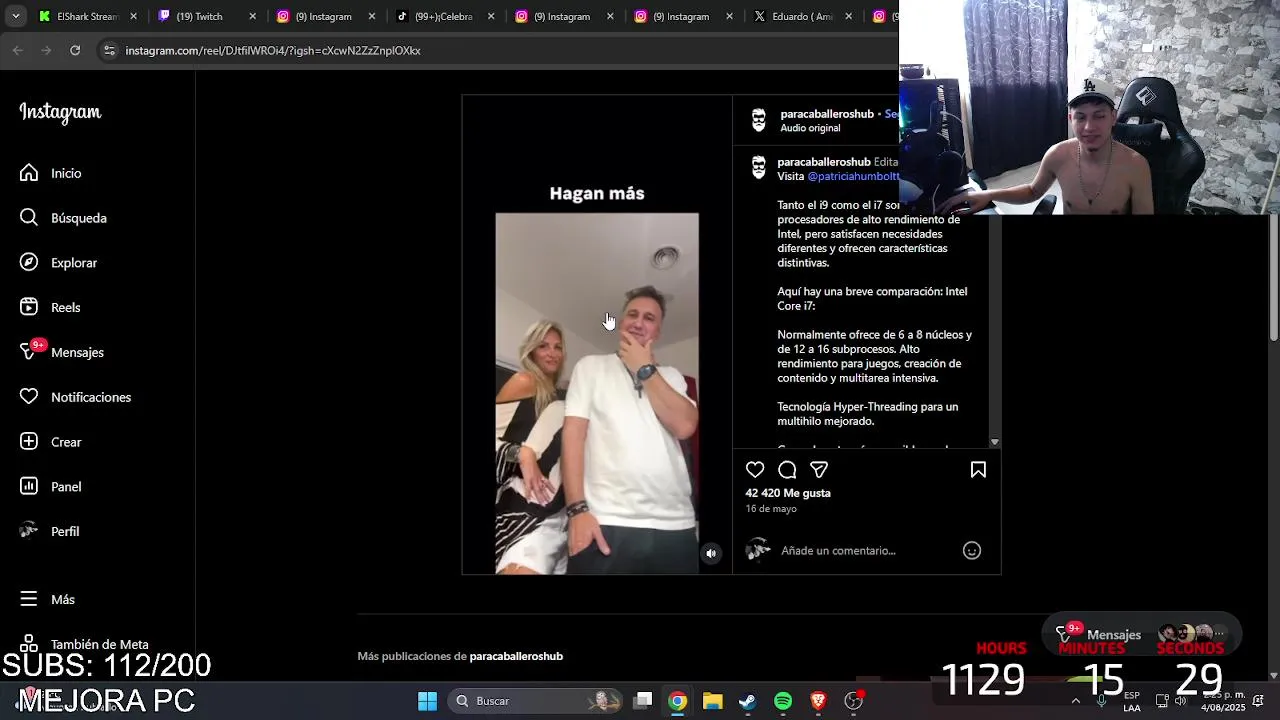This screenshot has height=720, width=1280.
Task: Open the paracaballeroshub profile from the reel header
Action: pyautogui.click(x=827, y=114)
